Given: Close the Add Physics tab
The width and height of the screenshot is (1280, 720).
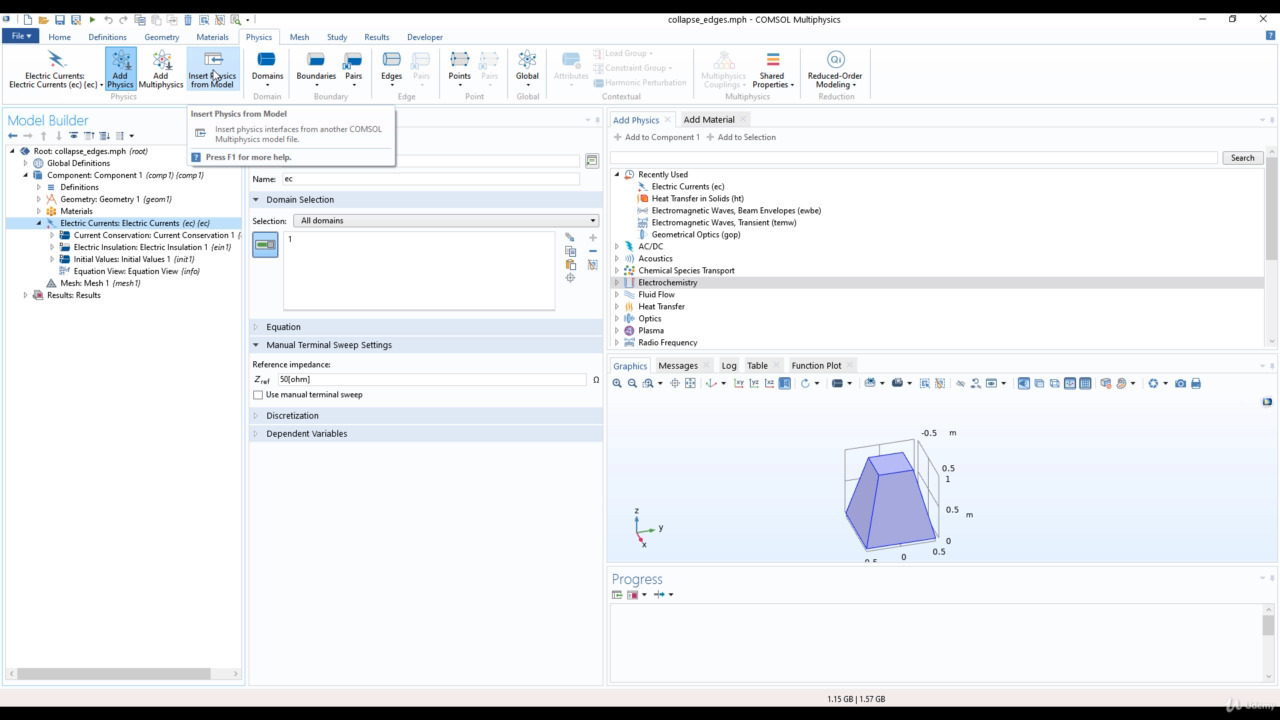Looking at the screenshot, I should pyautogui.click(x=668, y=120).
